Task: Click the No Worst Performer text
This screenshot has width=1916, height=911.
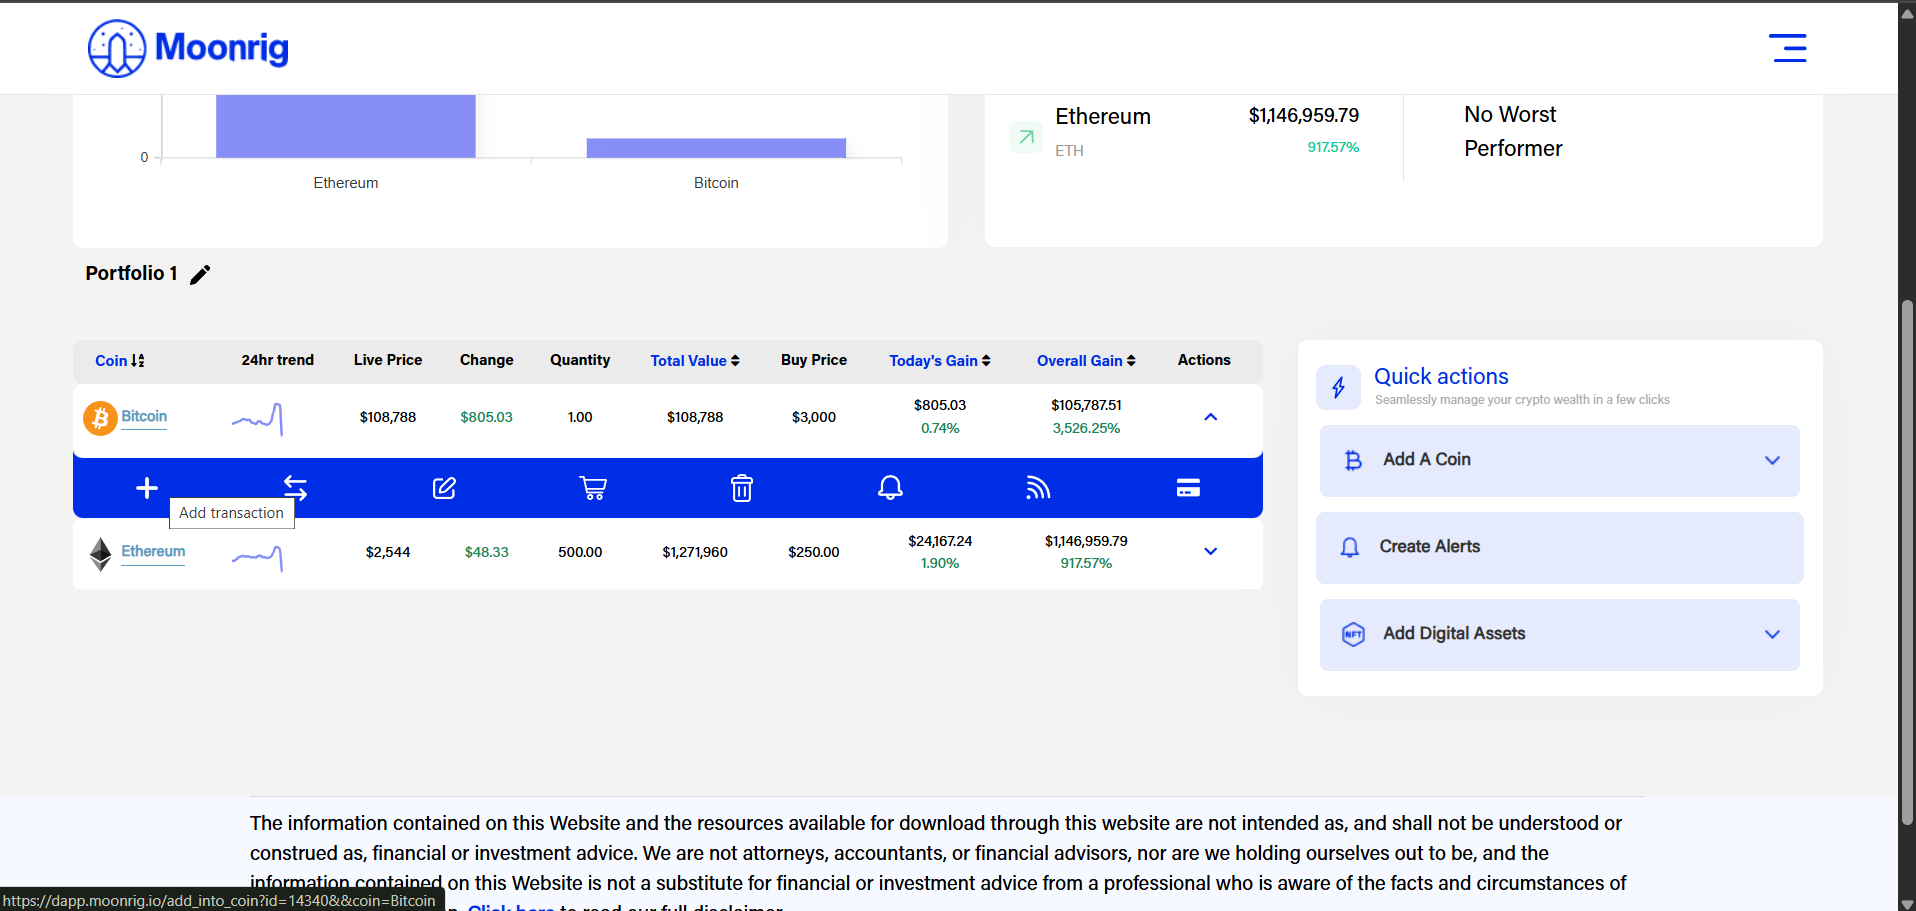Action: click(x=1513, y=131)
